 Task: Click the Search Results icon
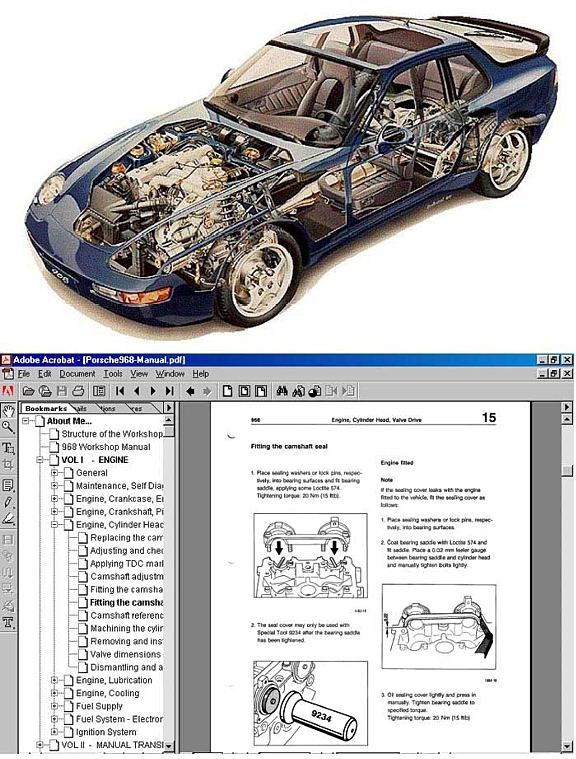point(315,391)
